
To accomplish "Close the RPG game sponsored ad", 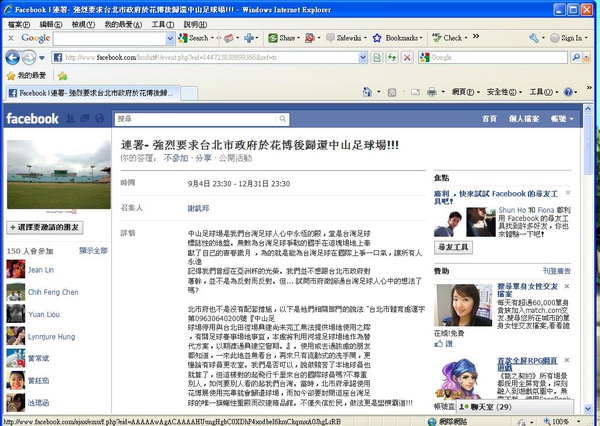I will [x=567, y=360].
